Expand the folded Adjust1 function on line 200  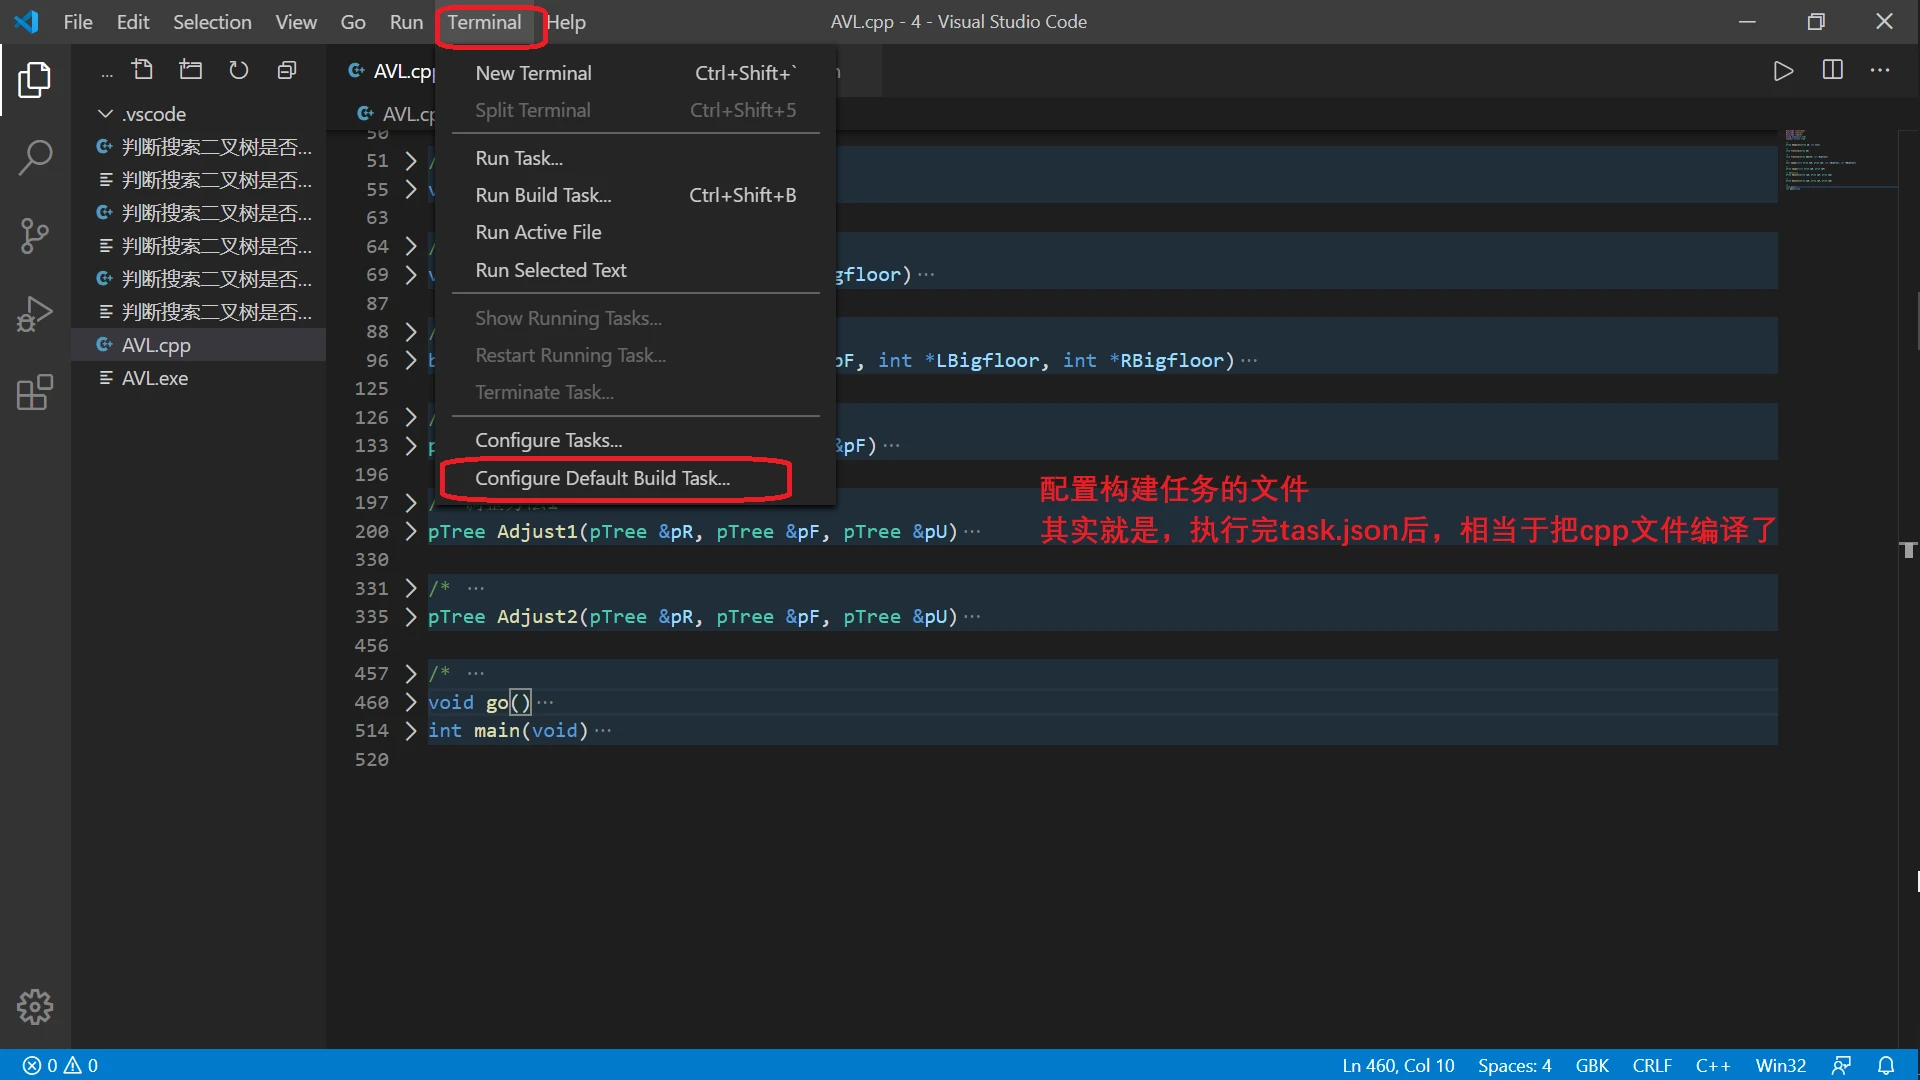(410, 531)
